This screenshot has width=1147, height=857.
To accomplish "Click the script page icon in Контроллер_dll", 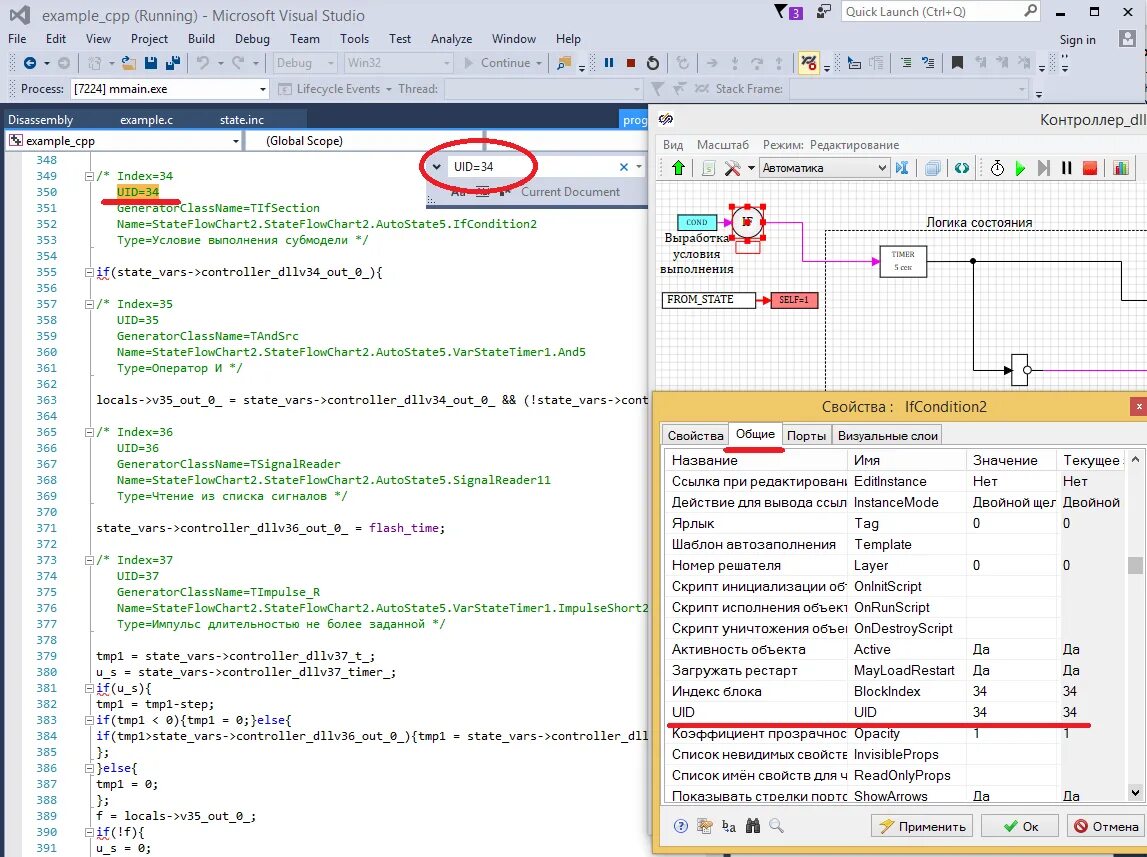I will point(708,168).
